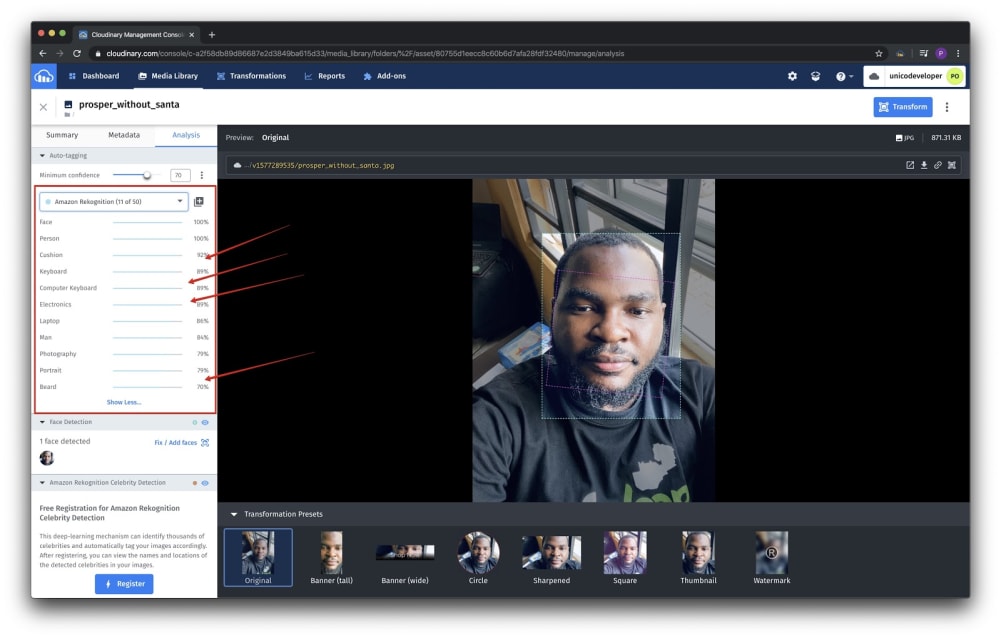Image resolution: width=1000 pixels, height=638 pixels.
Task: Click the minimum confidence value field
Action: pyautogui.click(x=180, y=175)
